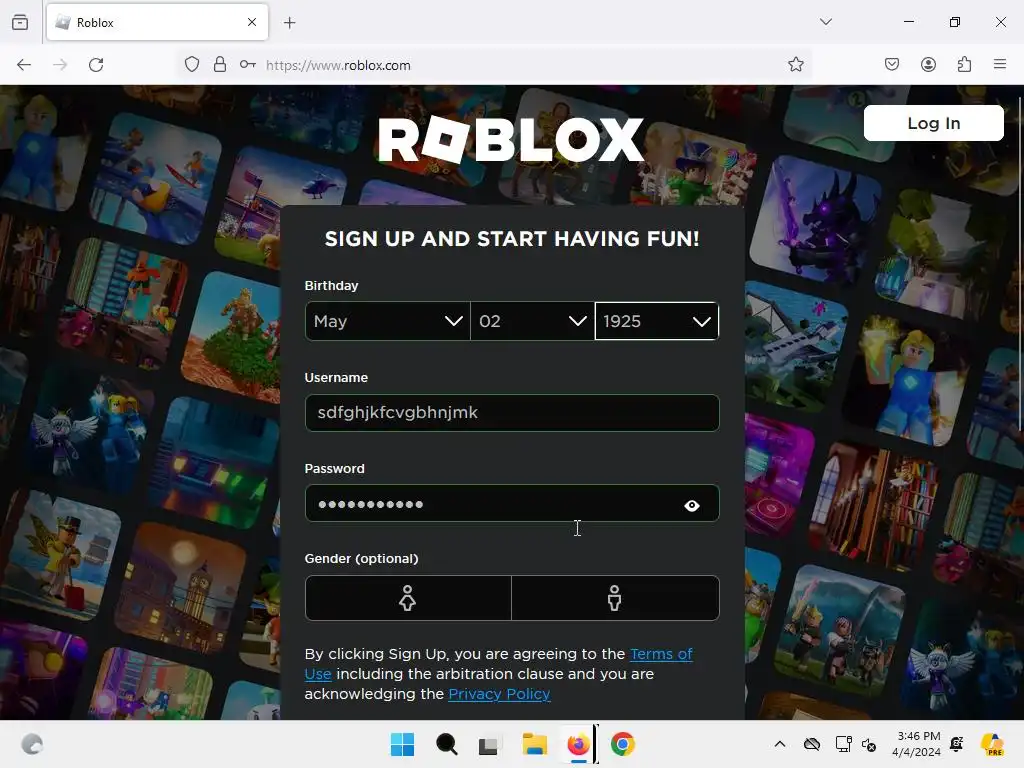
Task: Click the Log In button
Action: (x=934, y=123)
